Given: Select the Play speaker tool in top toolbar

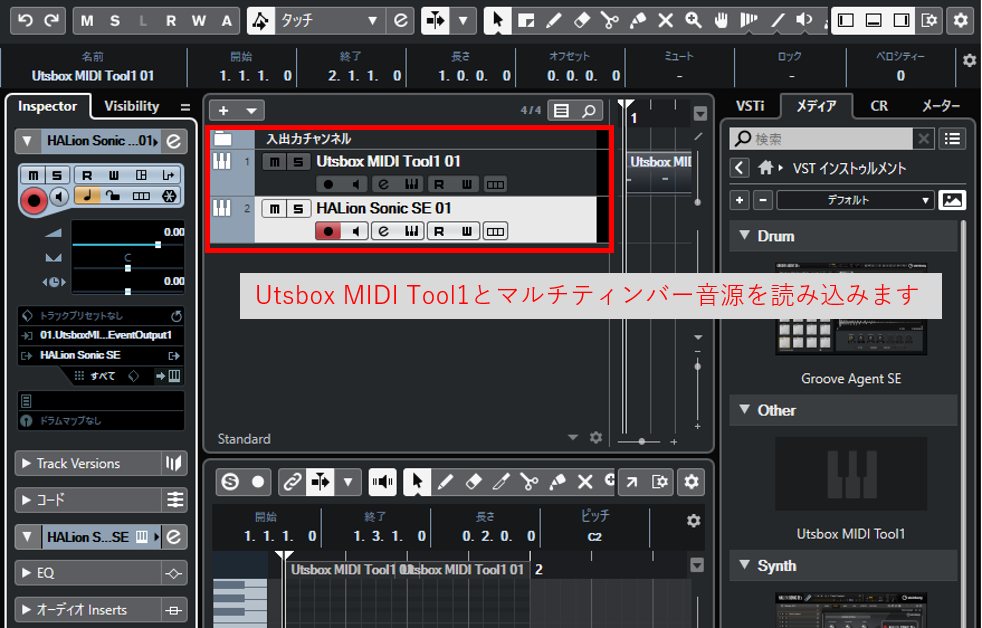Looking at the screenshot, I should pyautogui.click(x=804, y=21).
